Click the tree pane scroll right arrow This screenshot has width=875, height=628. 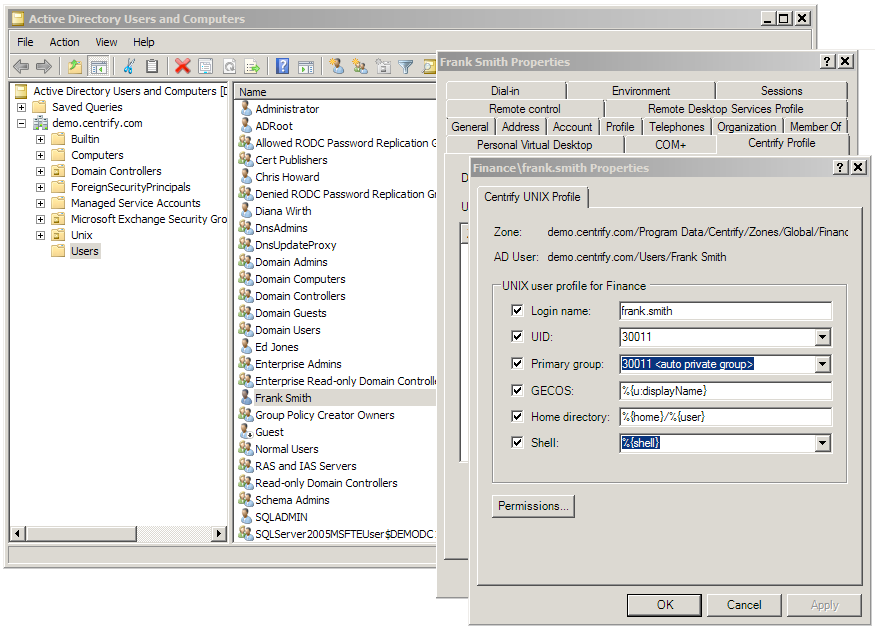click(219, 534)
